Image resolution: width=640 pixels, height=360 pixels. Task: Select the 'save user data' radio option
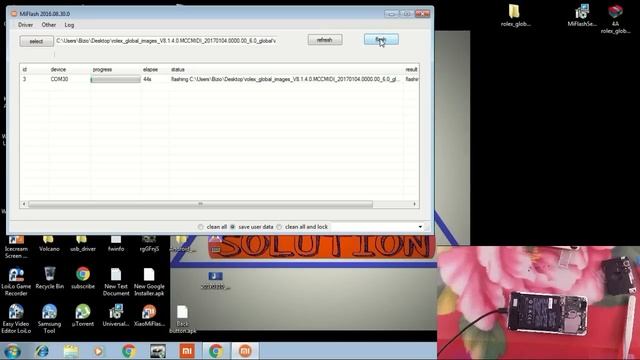233,227
